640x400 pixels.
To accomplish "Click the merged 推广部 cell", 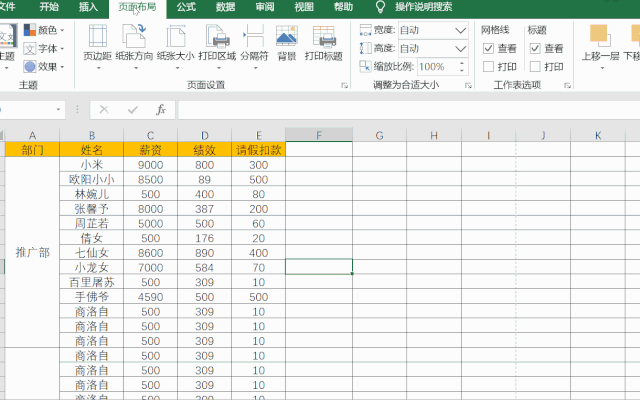I will pos(32,252).
